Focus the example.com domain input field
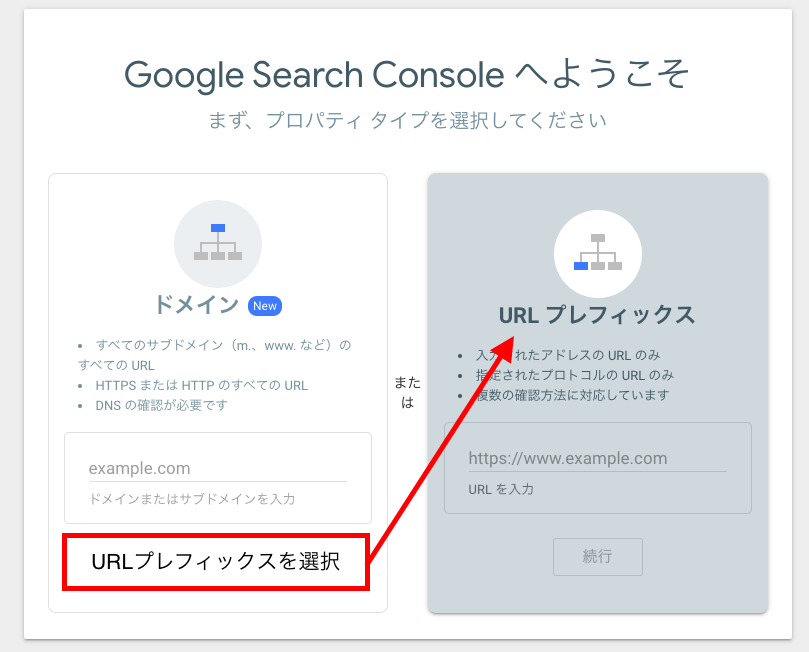 click(217, 469)
